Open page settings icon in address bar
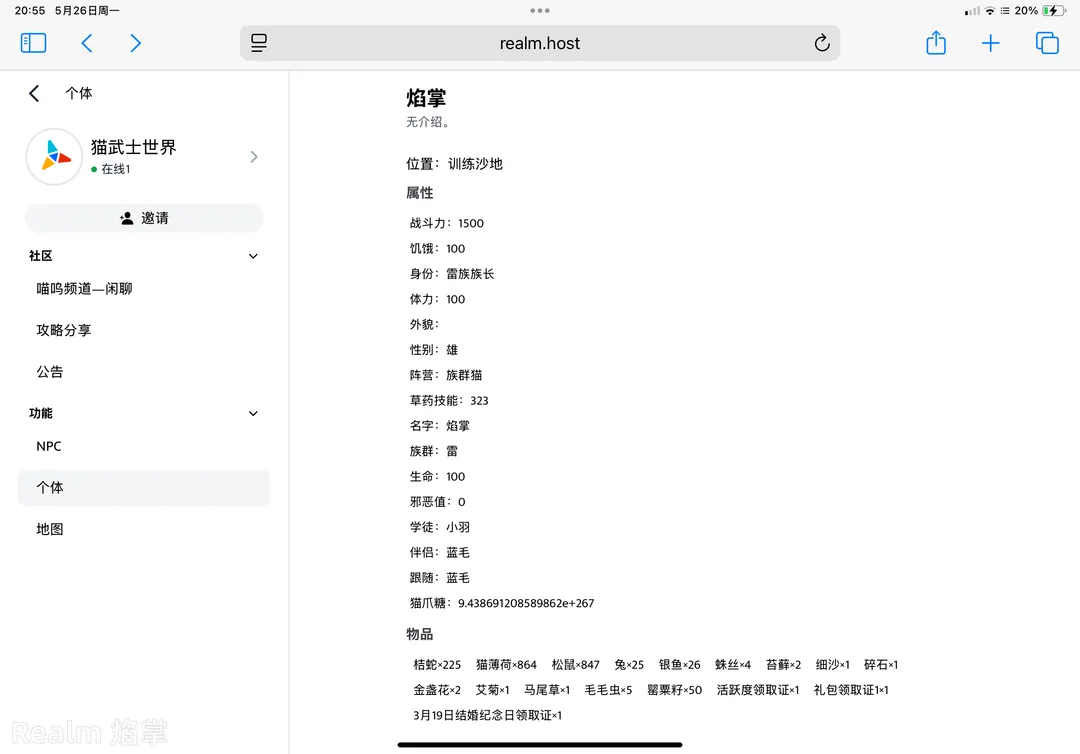Screen dimensions: 1080x754 pos(259,43)
